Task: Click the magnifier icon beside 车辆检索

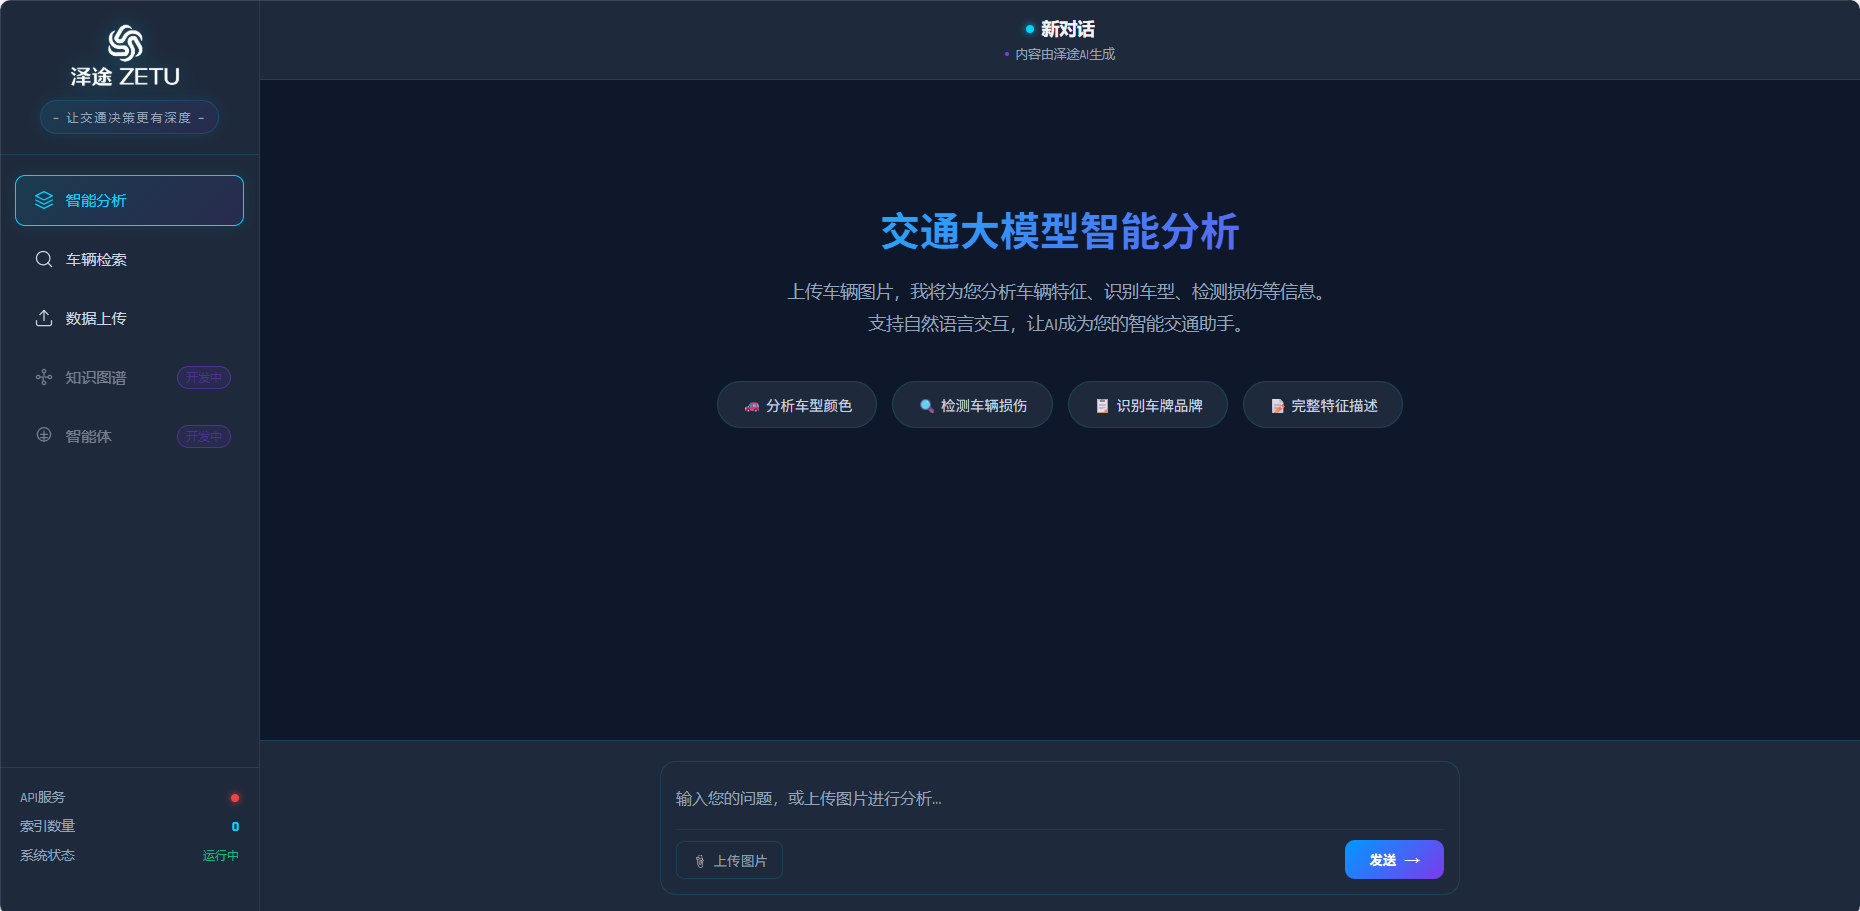Action: [x=44, y=259]
